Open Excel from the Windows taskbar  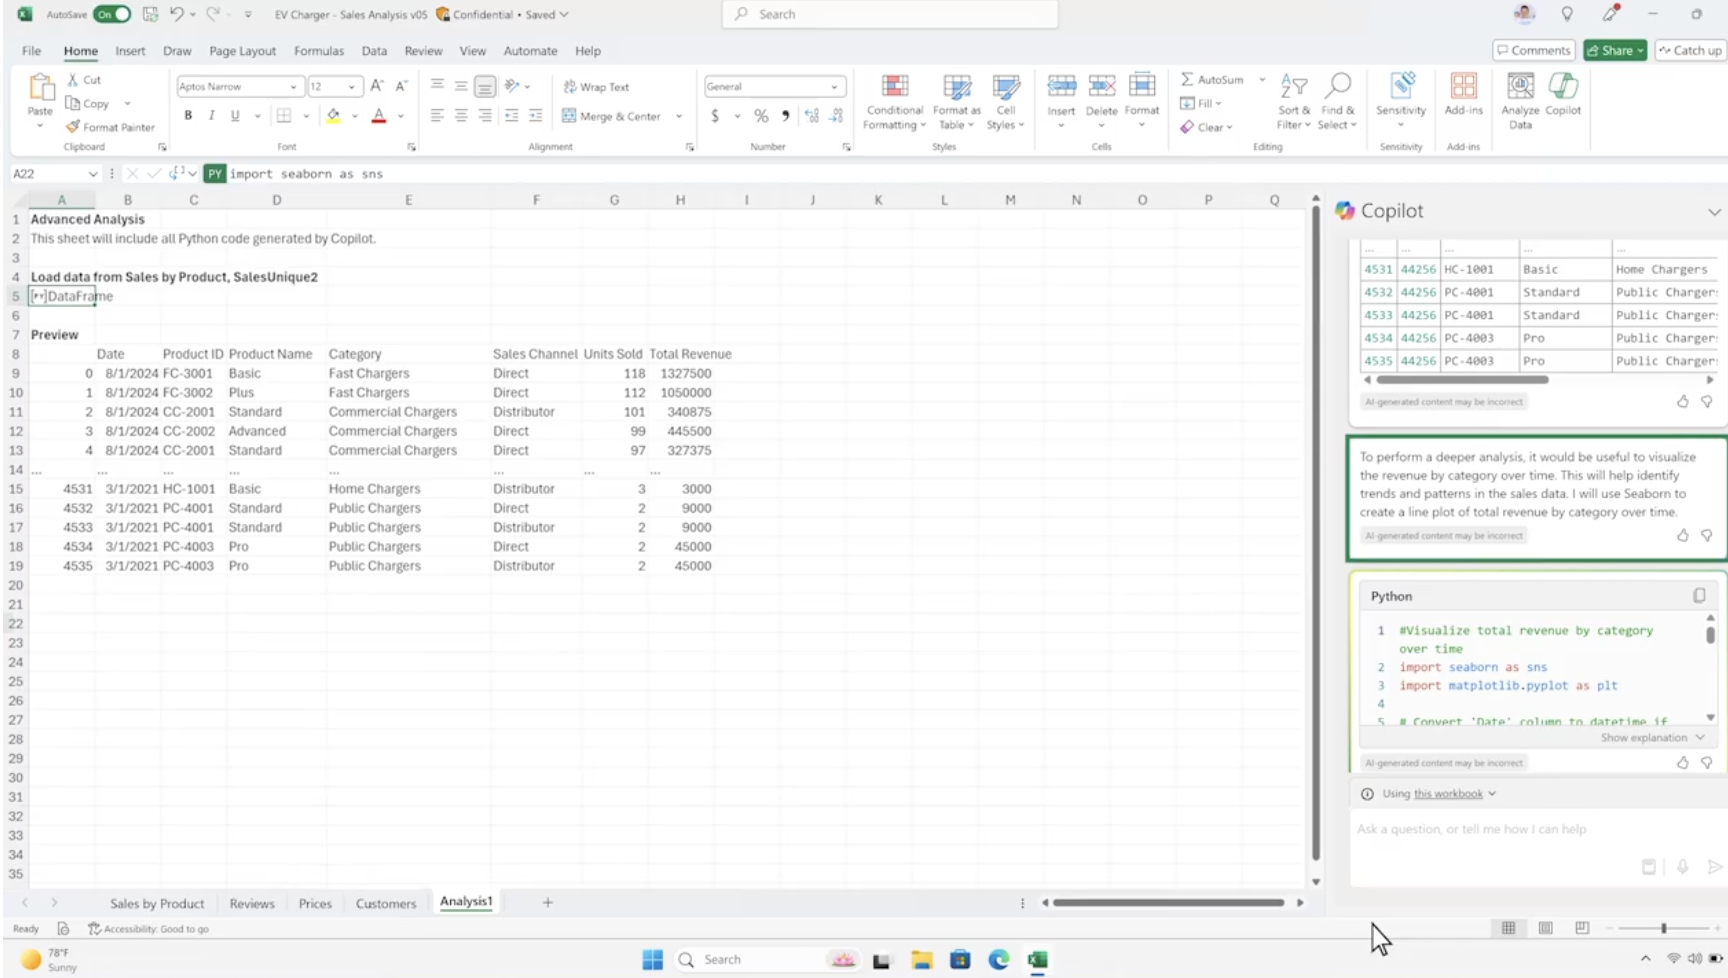(x=1037, y=960)
